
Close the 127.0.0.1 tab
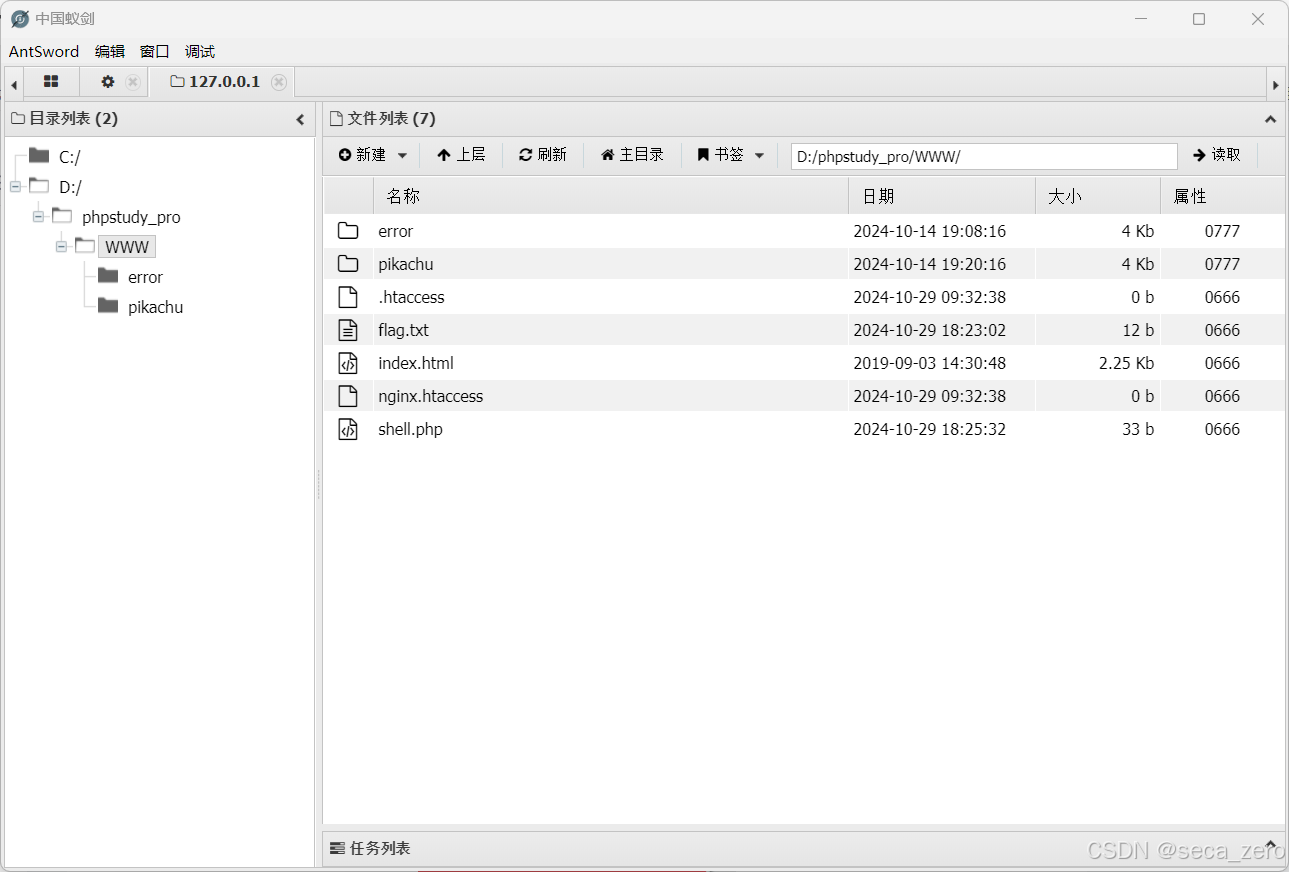pos(279,82)
